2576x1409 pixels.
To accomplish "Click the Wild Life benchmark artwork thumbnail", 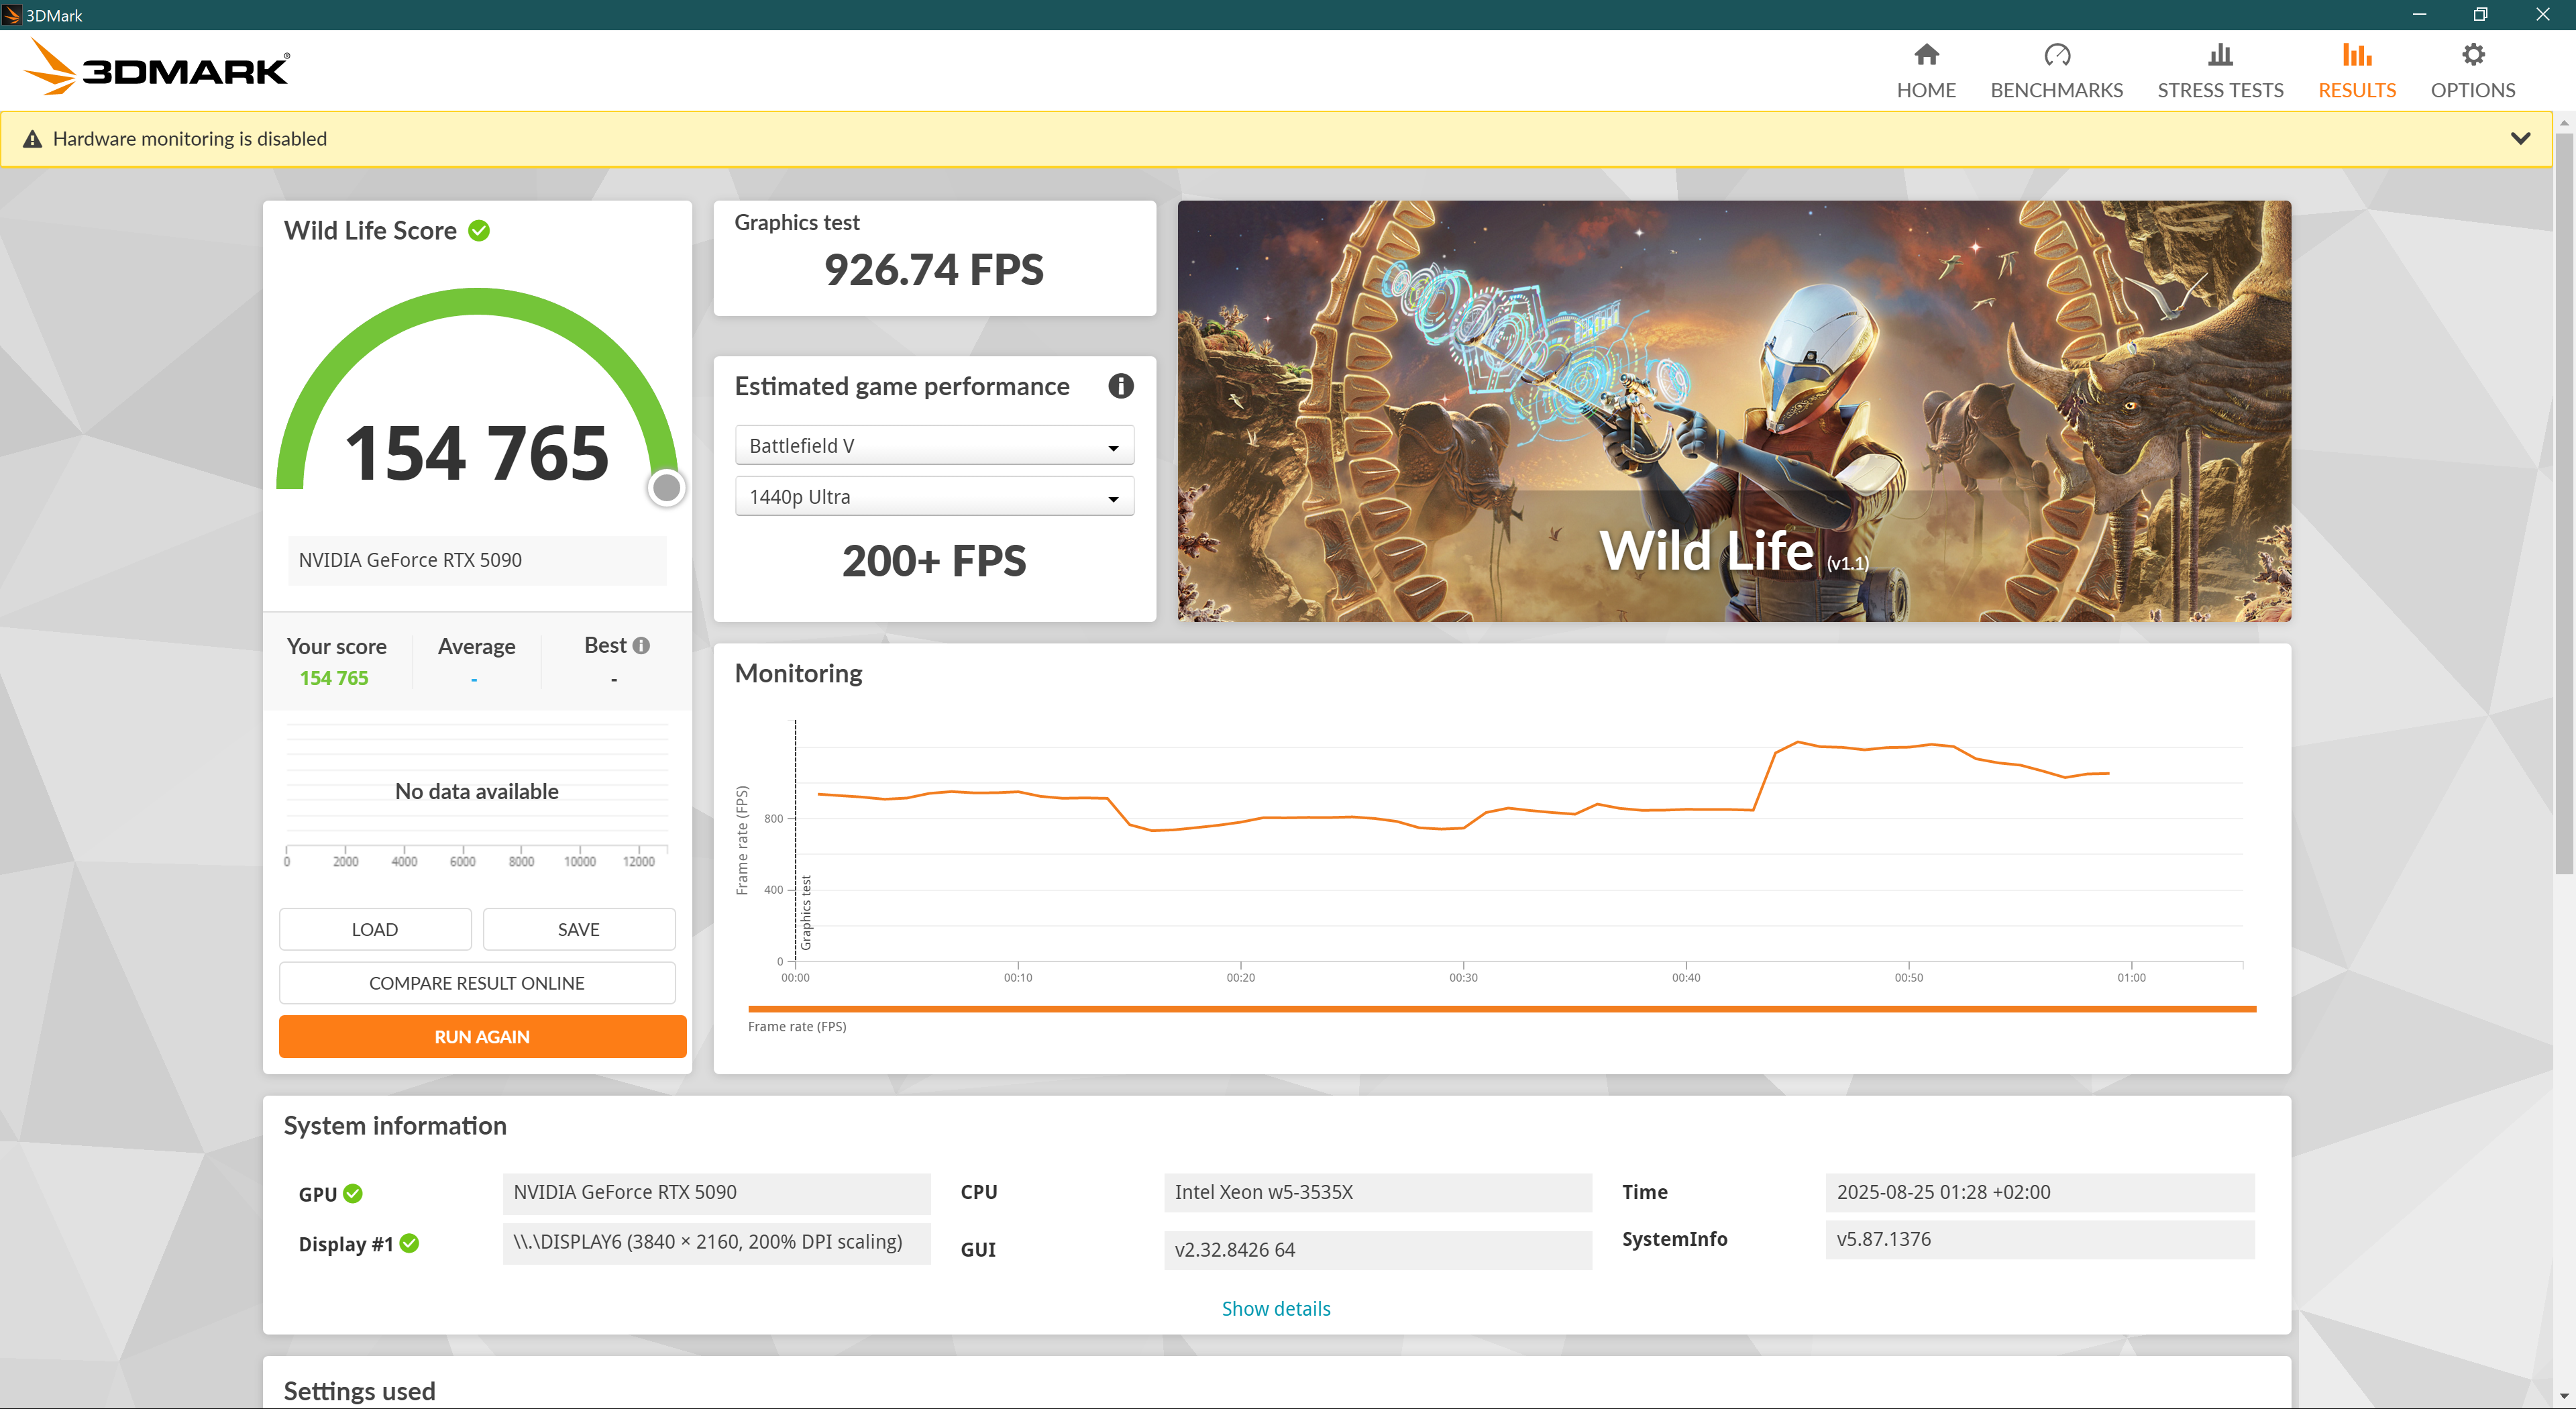I will pyautogui.click(x=1734, y=411).
